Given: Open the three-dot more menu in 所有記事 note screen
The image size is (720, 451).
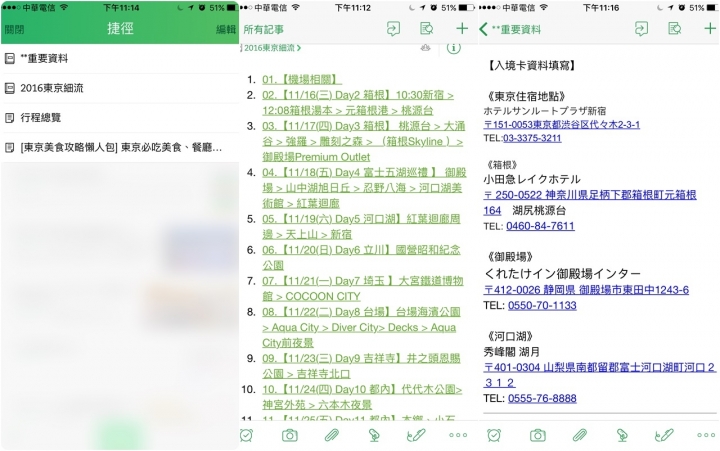Looking at the screenshot, I should 458,435.
